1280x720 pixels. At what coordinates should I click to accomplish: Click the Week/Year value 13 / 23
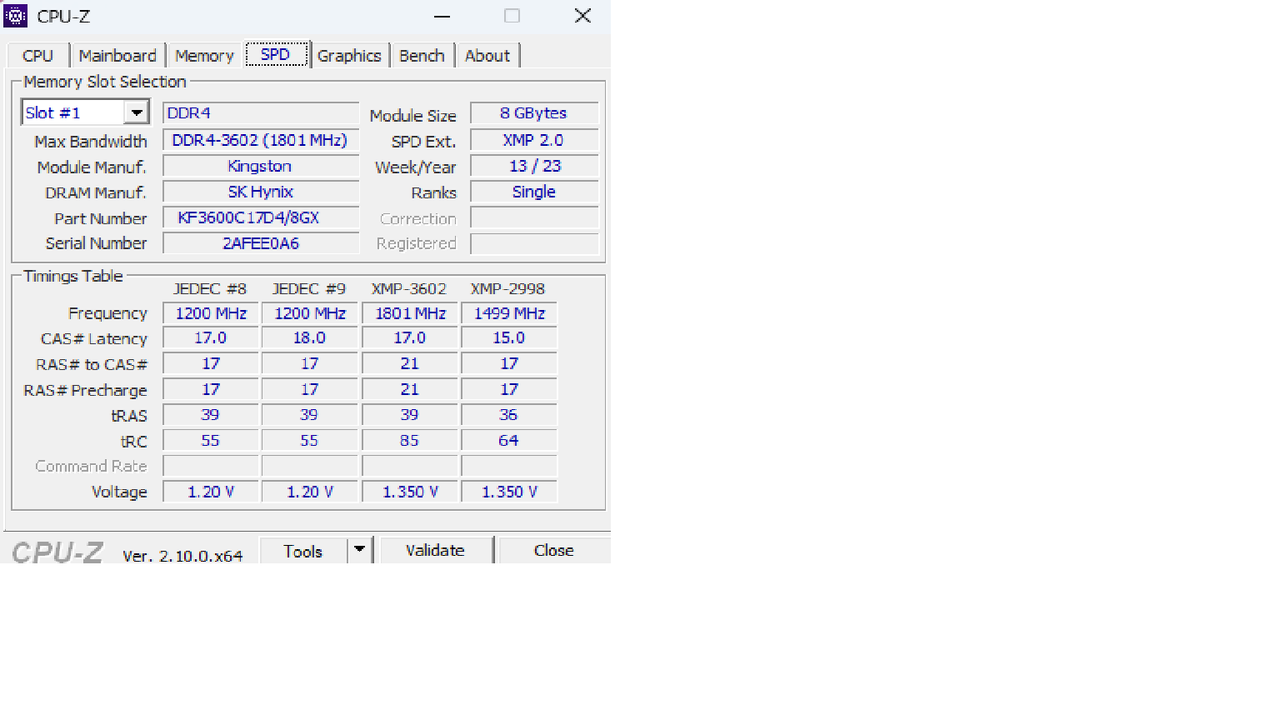point(534,166)
